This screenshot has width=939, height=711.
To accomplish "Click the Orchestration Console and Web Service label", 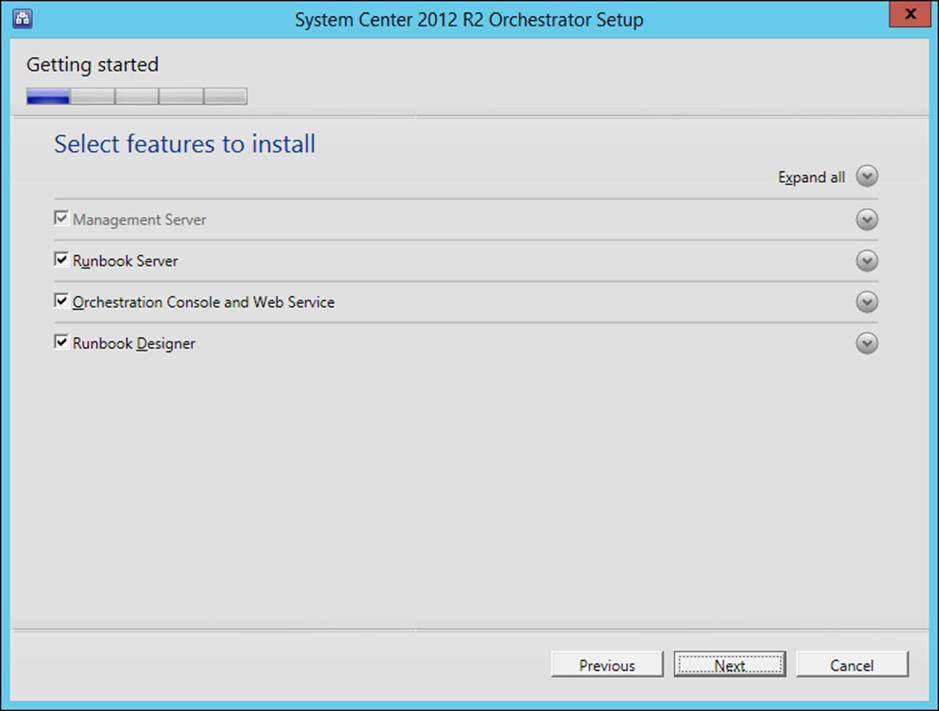I will click(x=204, y=302).
